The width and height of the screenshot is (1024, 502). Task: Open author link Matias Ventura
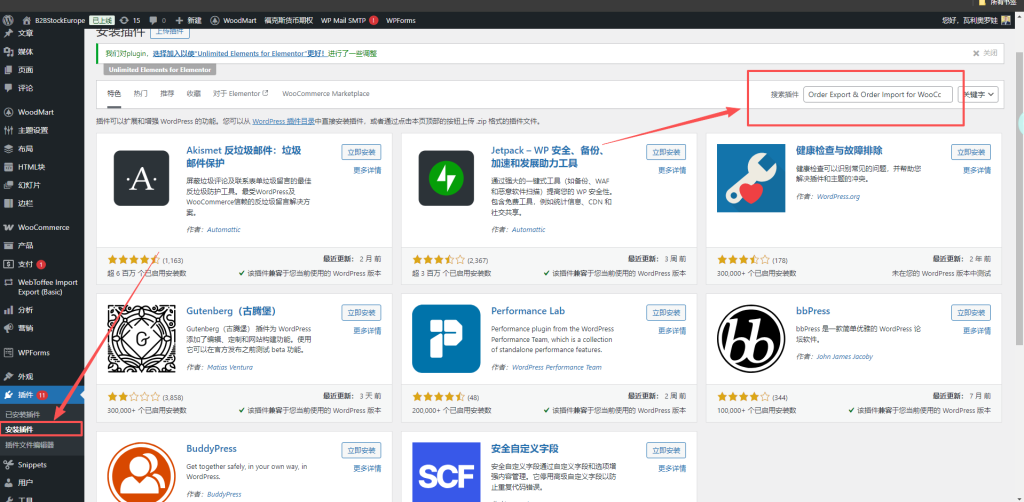click(x=230, y=368)
